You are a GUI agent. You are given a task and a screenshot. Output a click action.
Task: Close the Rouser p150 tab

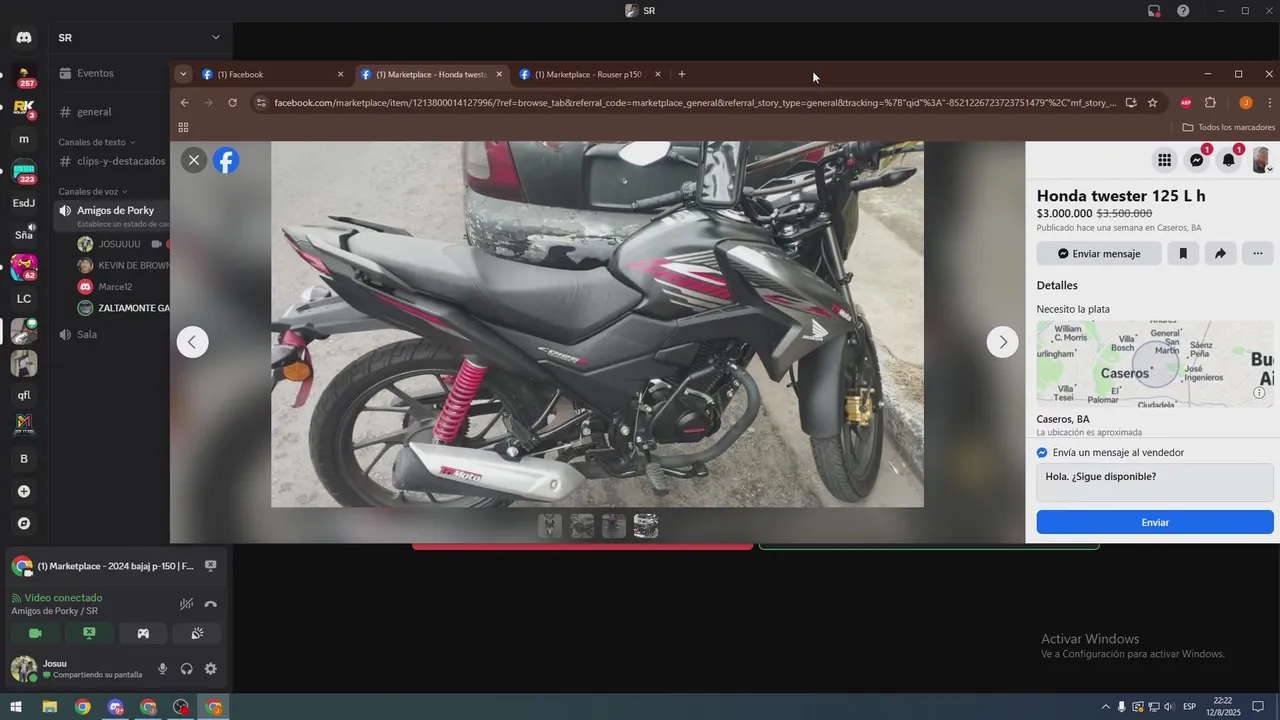click(x=658, y=74)
